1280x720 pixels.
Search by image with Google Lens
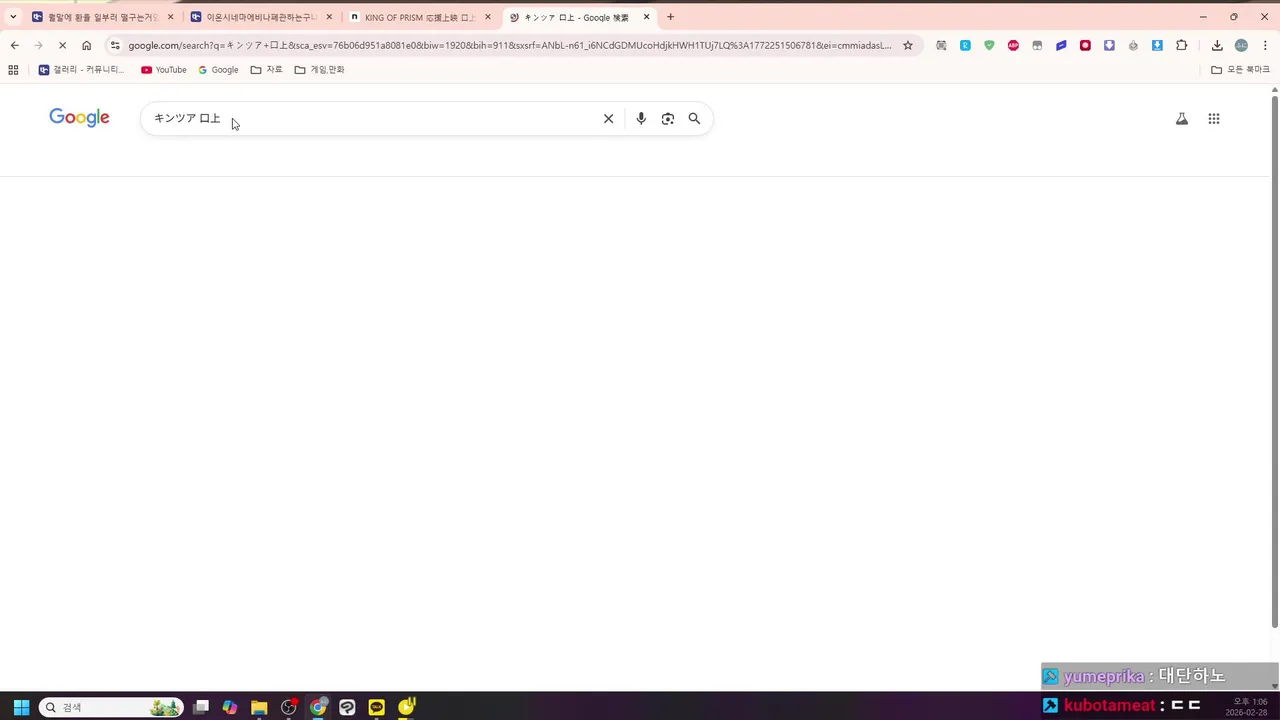pos(668,118)
